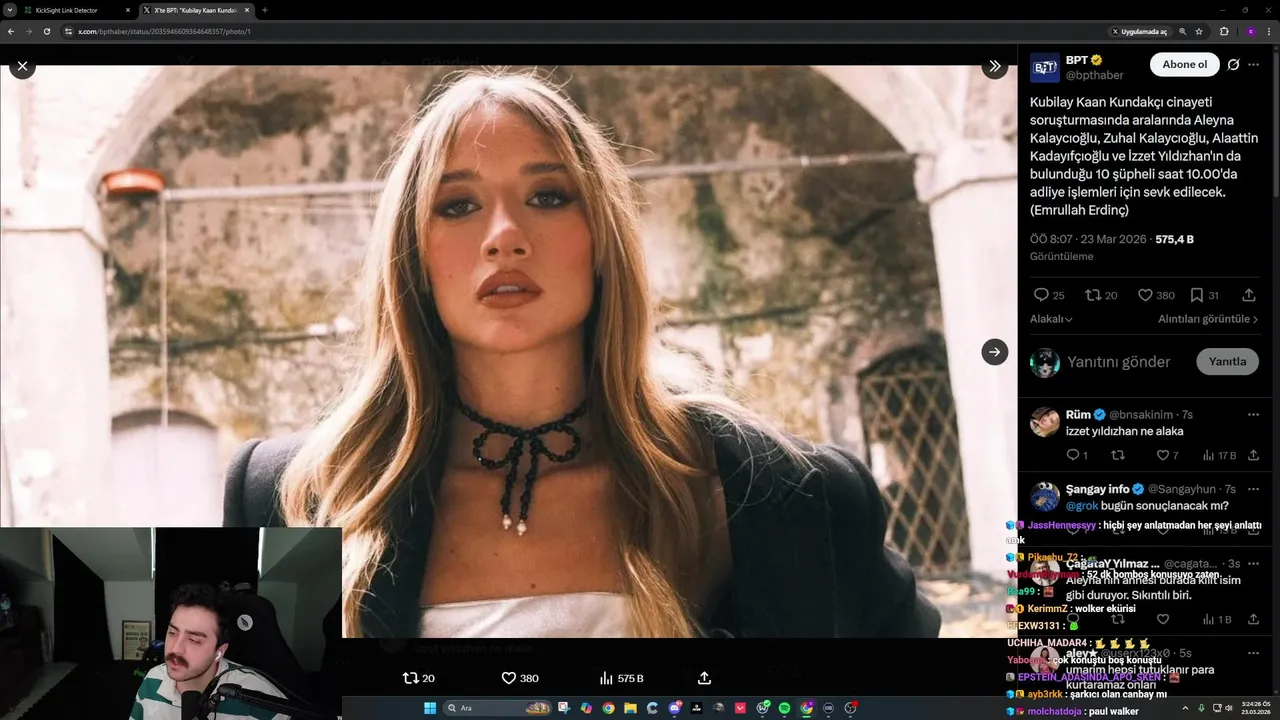
Task: Open the BPT profile avatar
Action: click(1045, 67)
